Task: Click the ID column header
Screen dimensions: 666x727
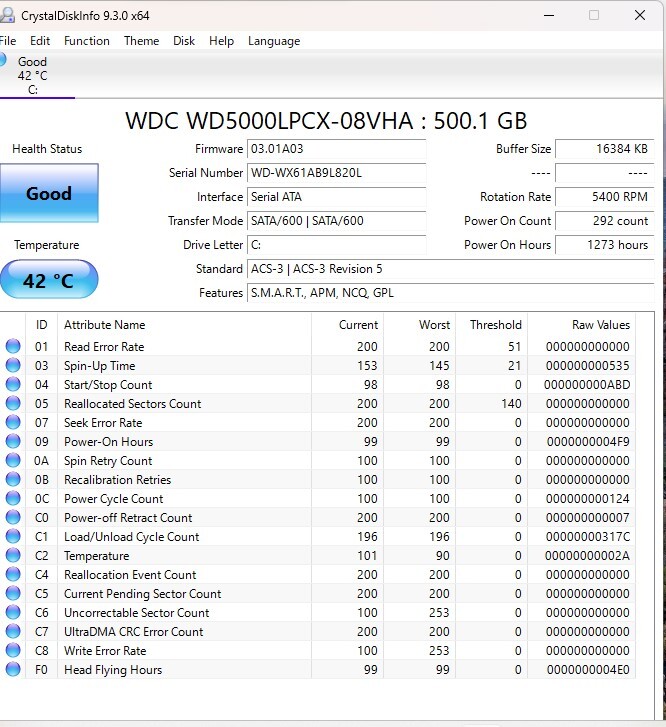Action: click(41, 325)
